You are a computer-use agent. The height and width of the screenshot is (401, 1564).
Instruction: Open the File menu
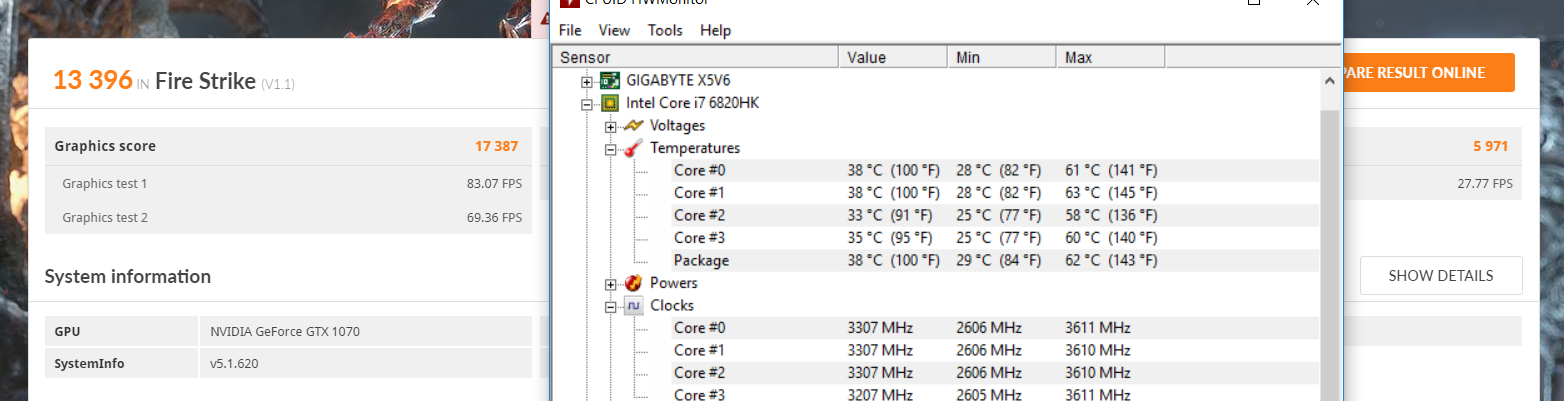pos(570,30)
